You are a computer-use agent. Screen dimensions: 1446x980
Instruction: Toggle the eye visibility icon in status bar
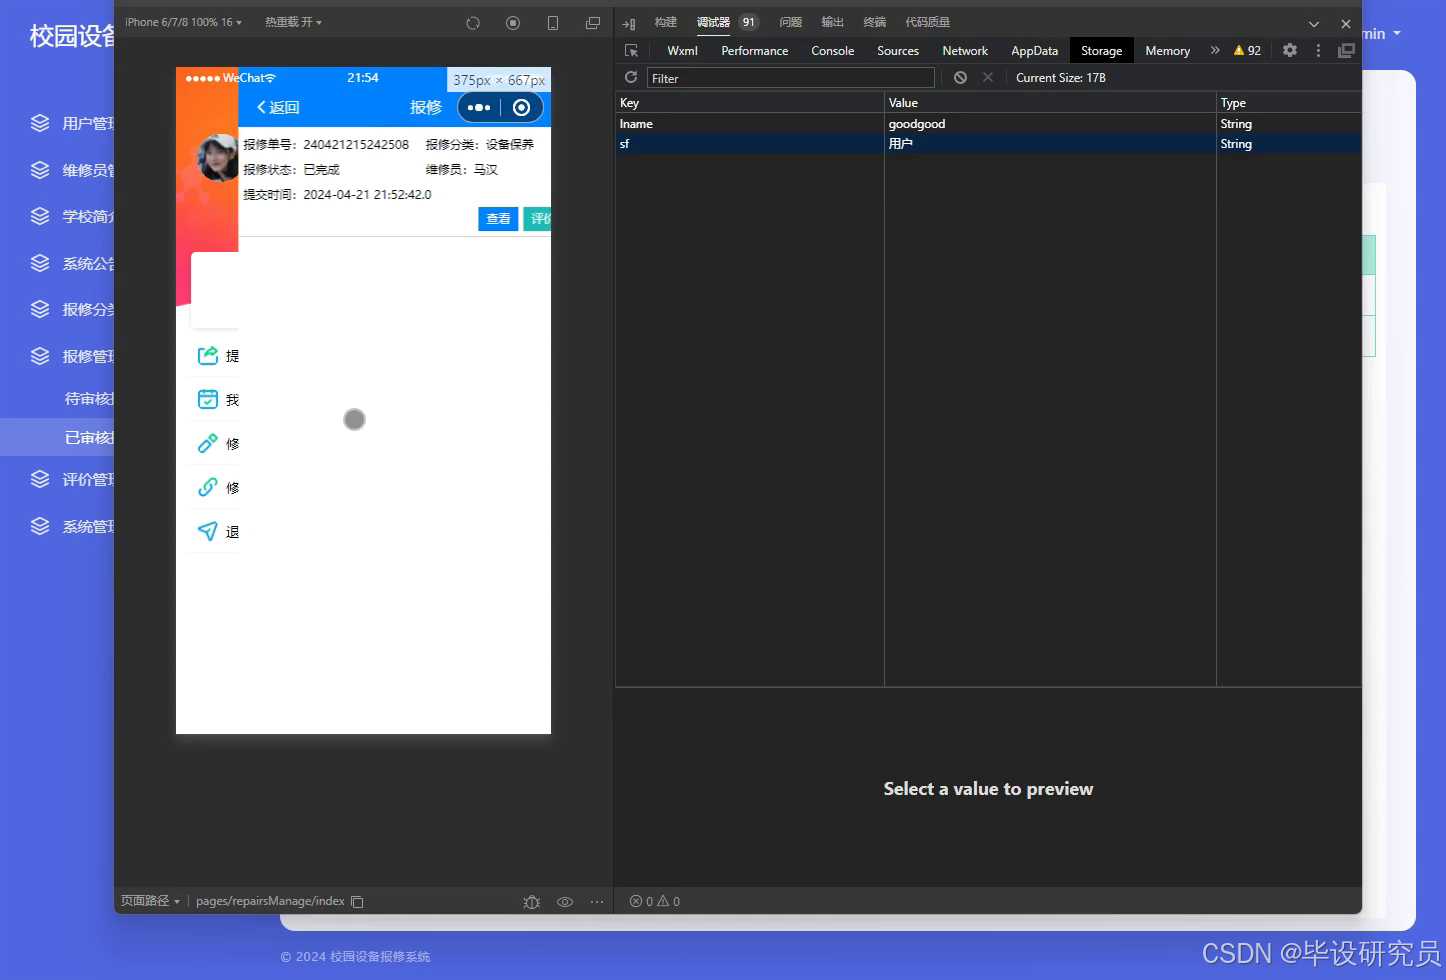tap(565, 902)
